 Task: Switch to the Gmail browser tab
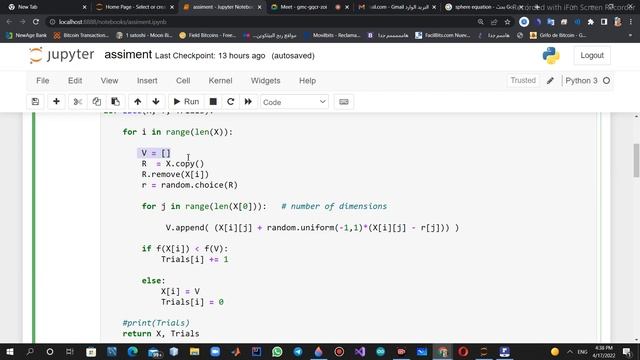pos(397,7)
